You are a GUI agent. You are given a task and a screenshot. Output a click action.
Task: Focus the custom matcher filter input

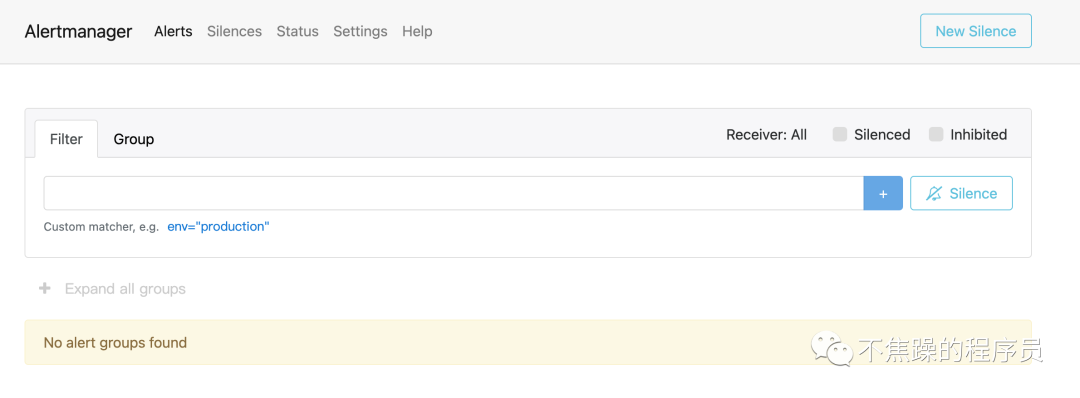pos(453,193)
